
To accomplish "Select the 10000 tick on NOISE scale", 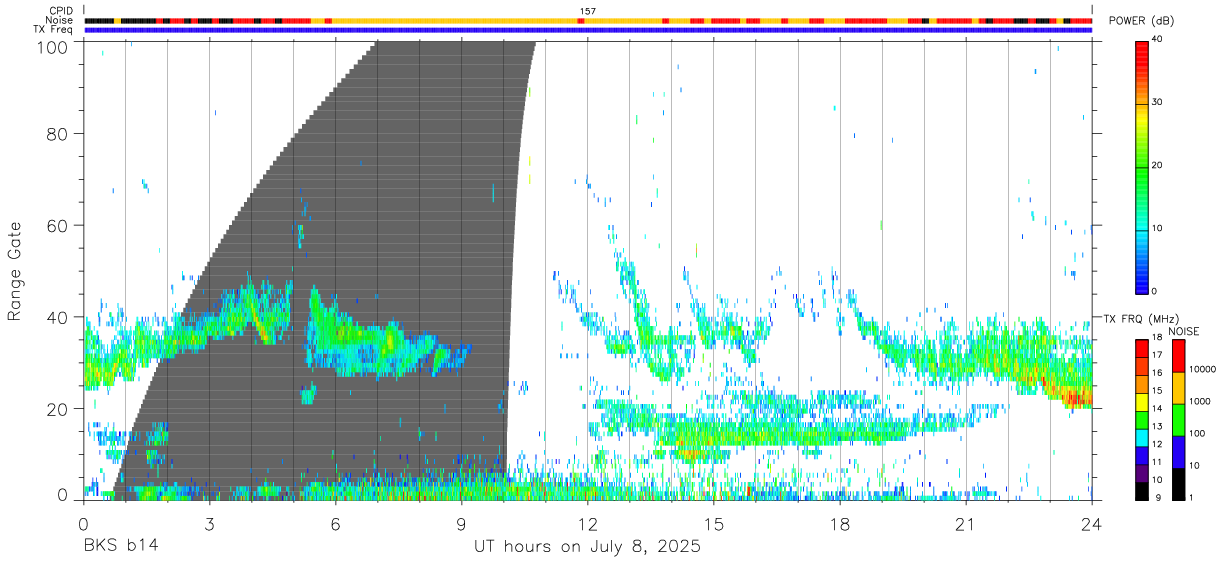I will point(1203,369).
